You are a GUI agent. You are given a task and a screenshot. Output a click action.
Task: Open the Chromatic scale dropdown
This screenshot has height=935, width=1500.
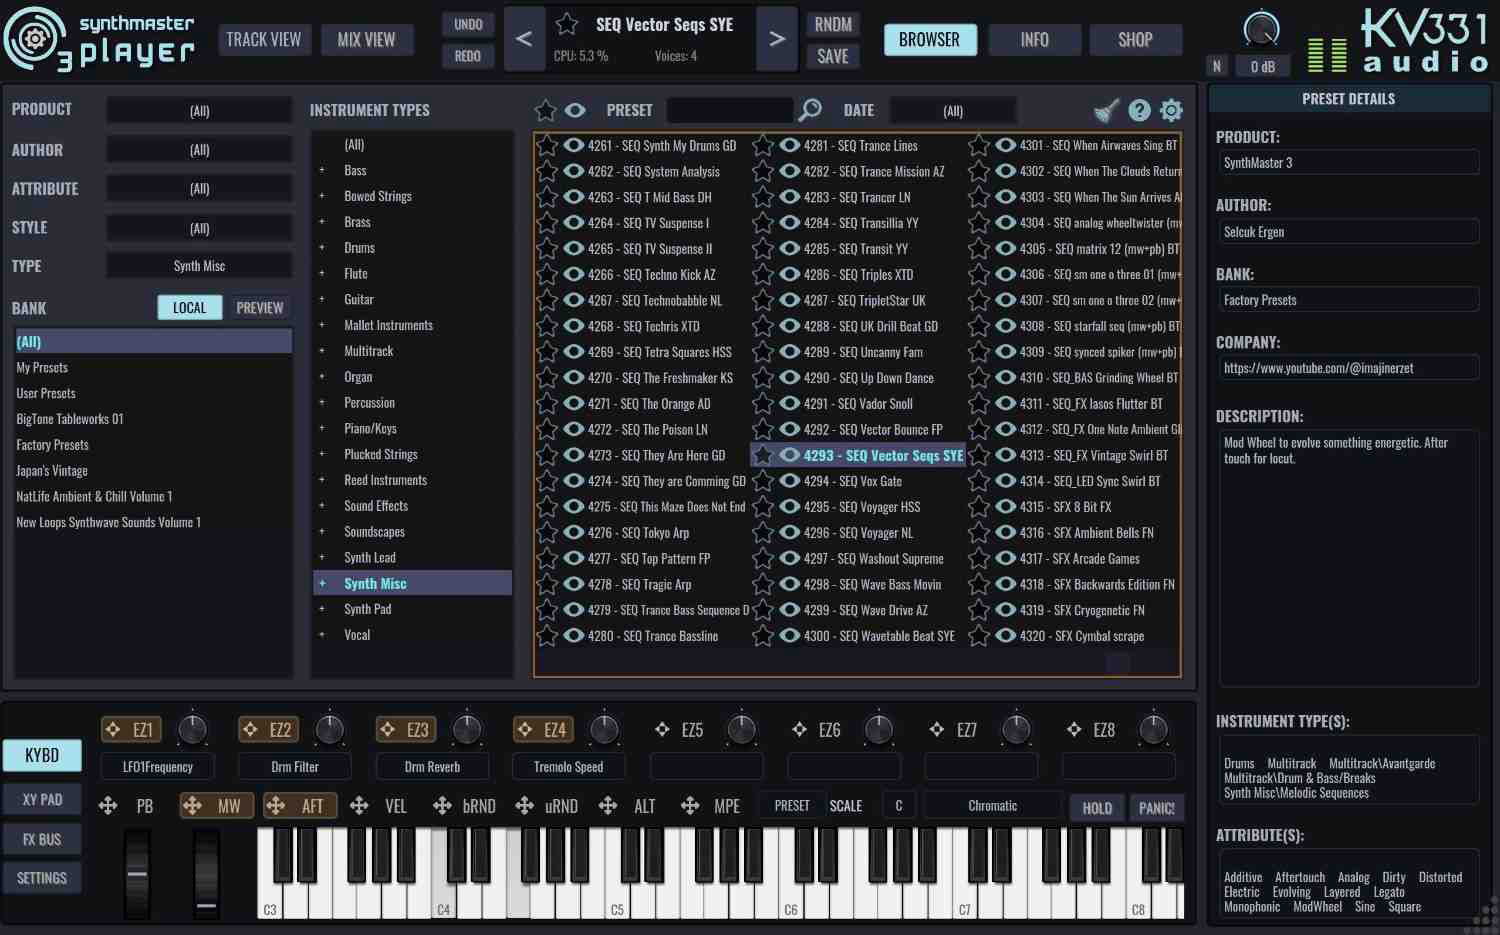coord(991,805)
